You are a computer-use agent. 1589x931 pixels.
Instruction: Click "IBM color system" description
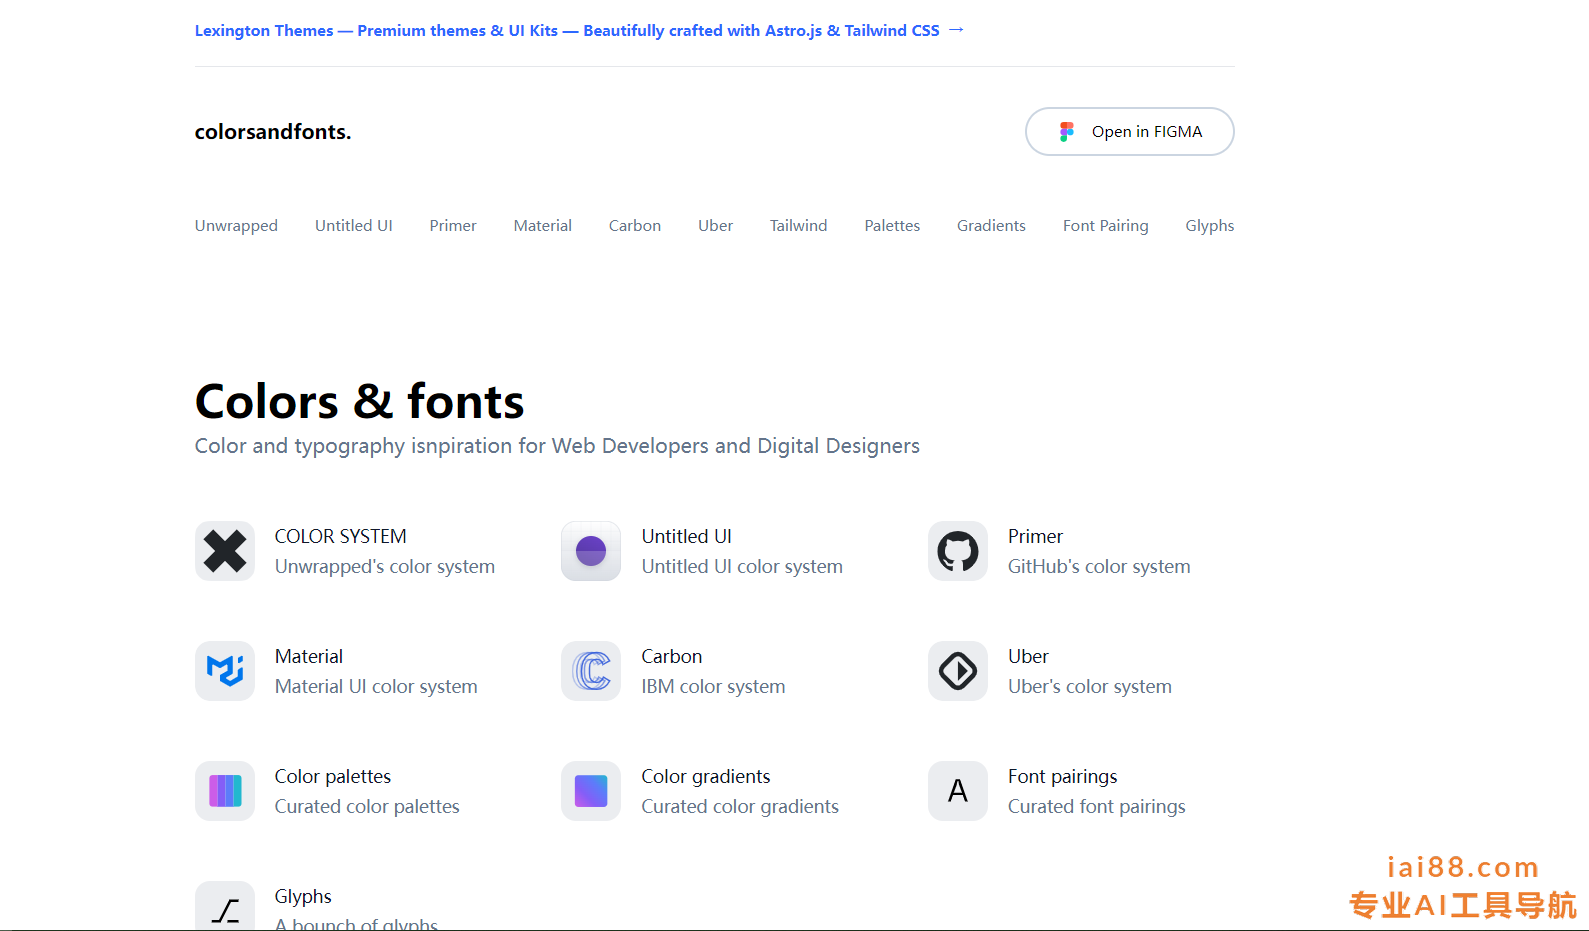tap(714, 686)
